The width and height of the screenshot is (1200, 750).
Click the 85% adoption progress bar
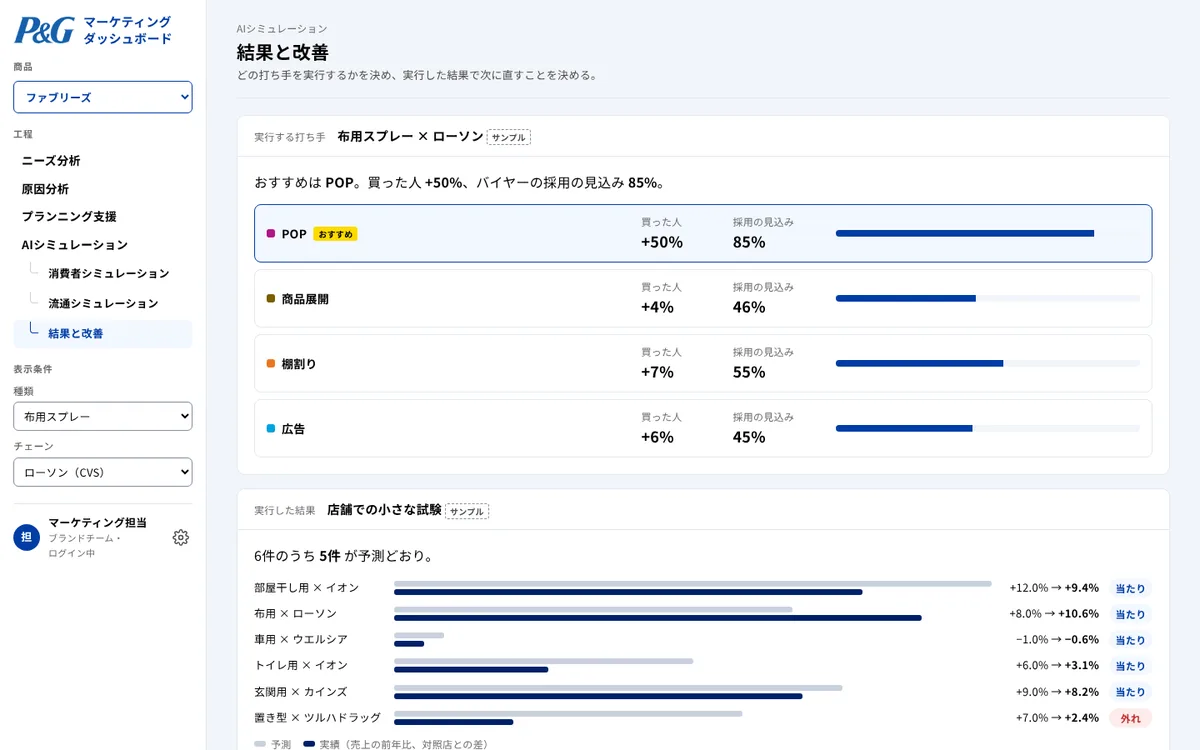(x=987, y=233)
